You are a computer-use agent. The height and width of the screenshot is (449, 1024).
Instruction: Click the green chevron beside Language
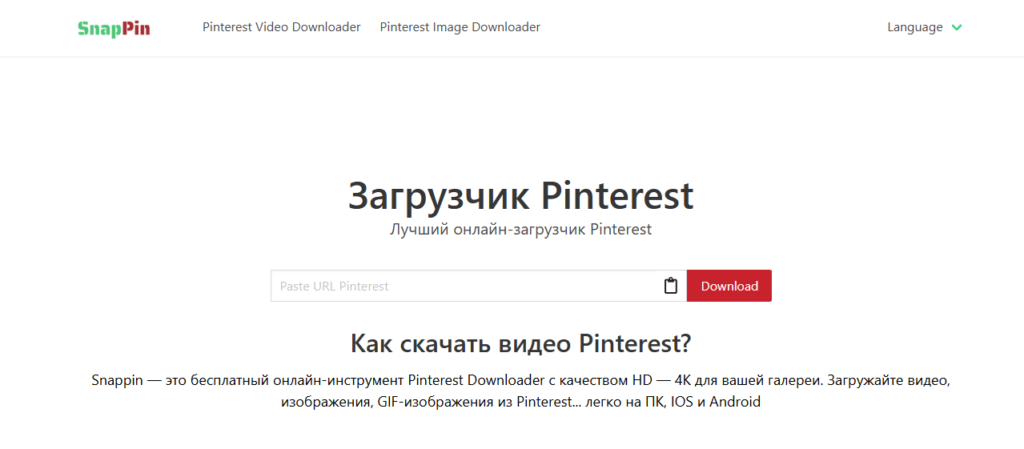957,27
